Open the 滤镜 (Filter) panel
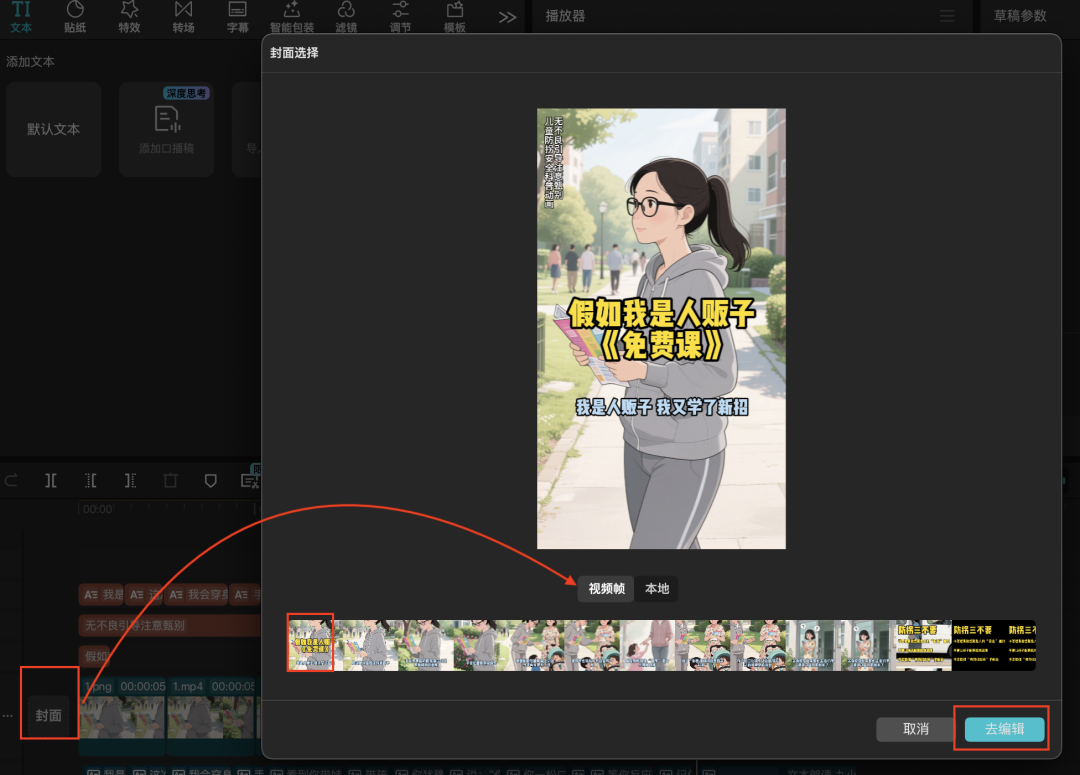 coord(346,18)
